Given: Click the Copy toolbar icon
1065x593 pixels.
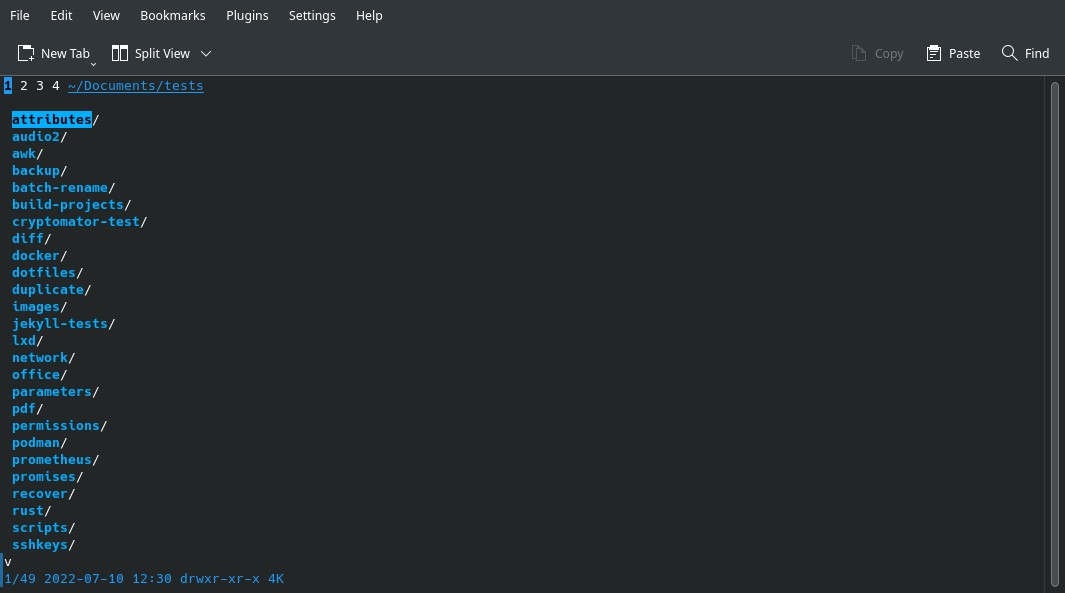Looking at the screenshot, I should [x=859, y=53].
